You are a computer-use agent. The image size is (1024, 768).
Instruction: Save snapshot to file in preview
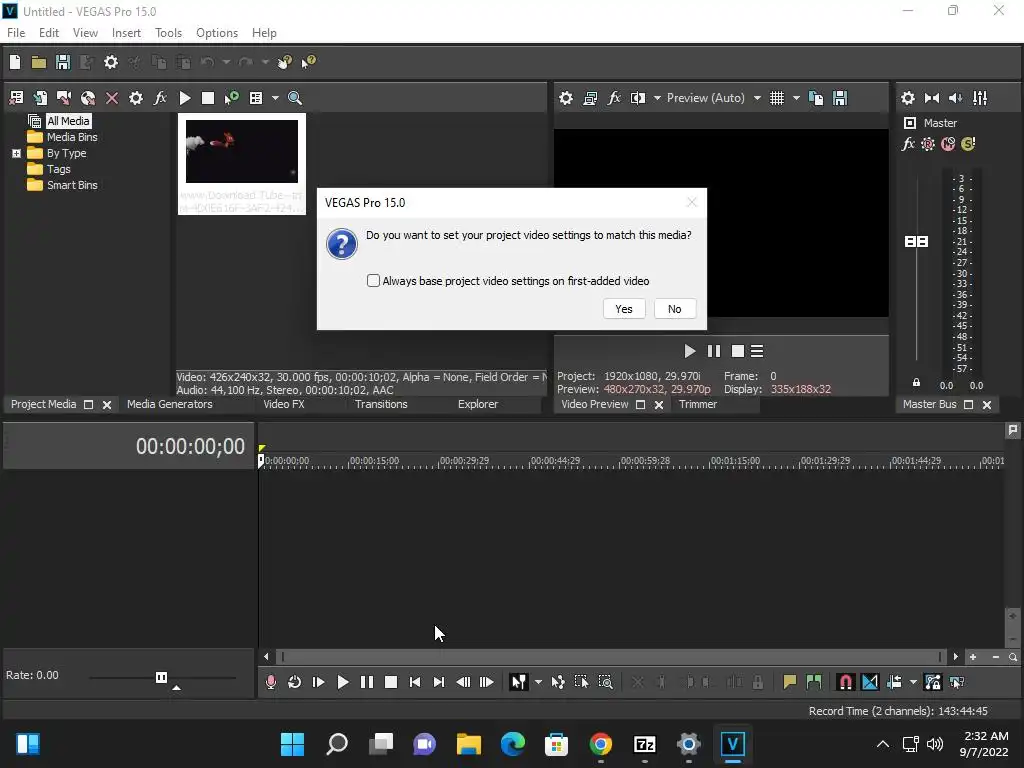[x=840, y=98]
